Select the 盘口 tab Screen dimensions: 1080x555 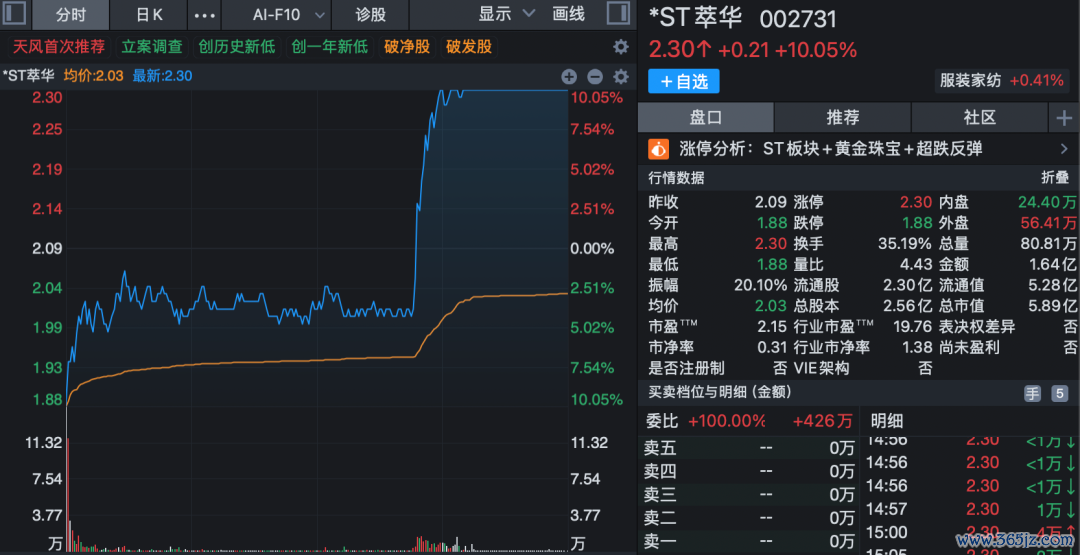click(706, 118)
